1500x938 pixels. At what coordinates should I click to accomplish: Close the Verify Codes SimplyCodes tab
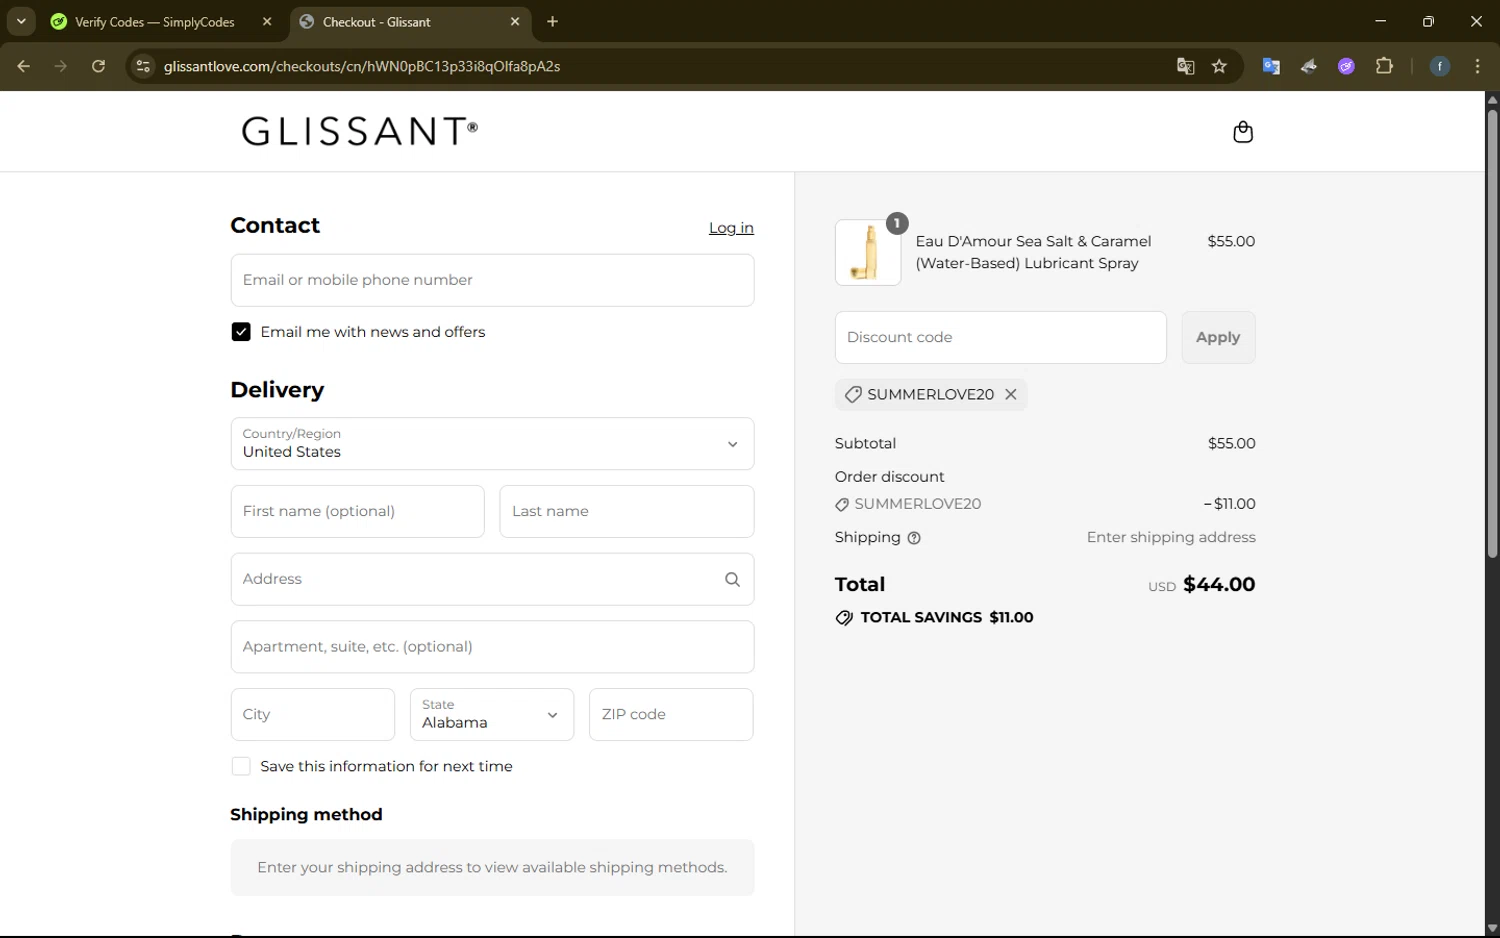point(267,21)
